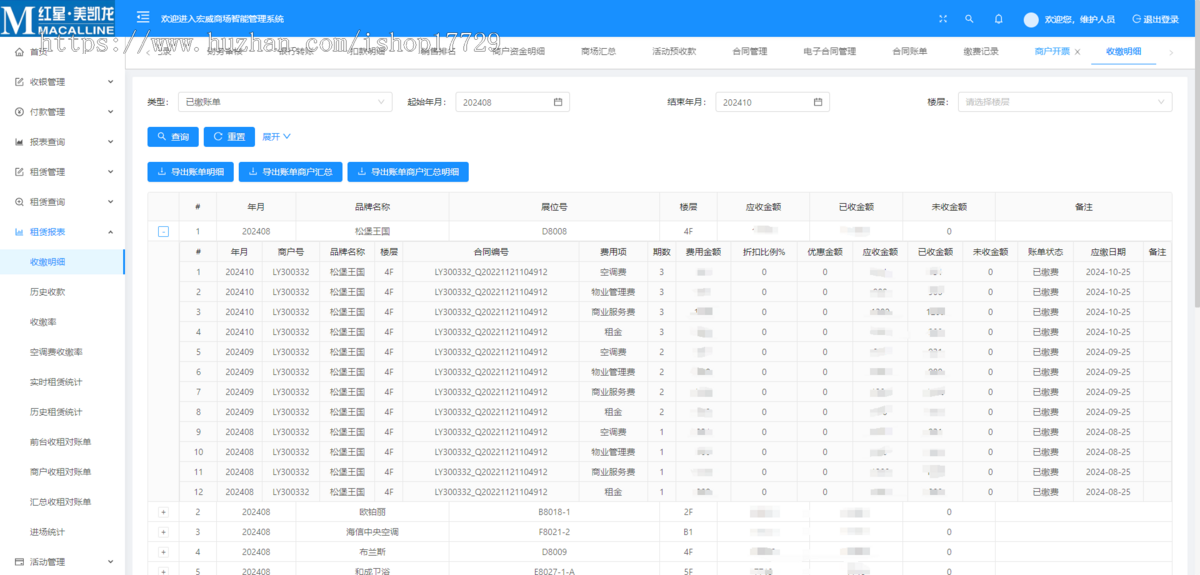Click the 起始年月 field showing 202408

512,102
